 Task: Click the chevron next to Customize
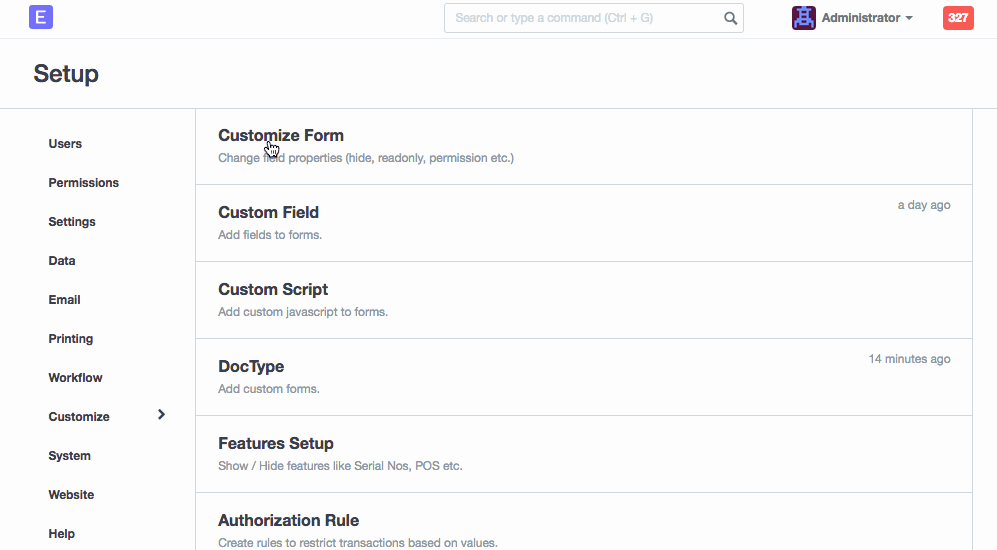click(x=162, y=415)
